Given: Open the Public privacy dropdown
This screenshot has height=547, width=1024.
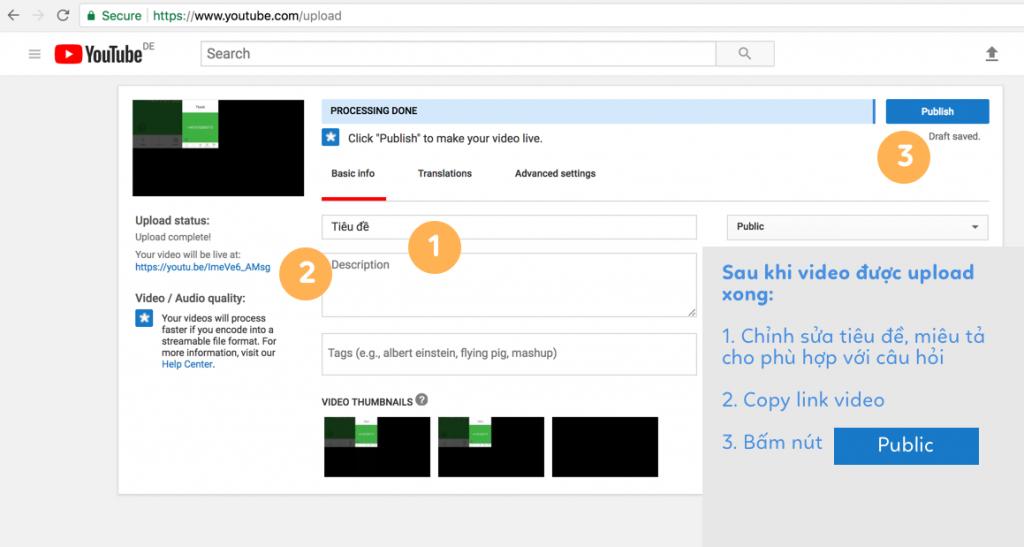Looking at the screenshot, I should point(857,227).
